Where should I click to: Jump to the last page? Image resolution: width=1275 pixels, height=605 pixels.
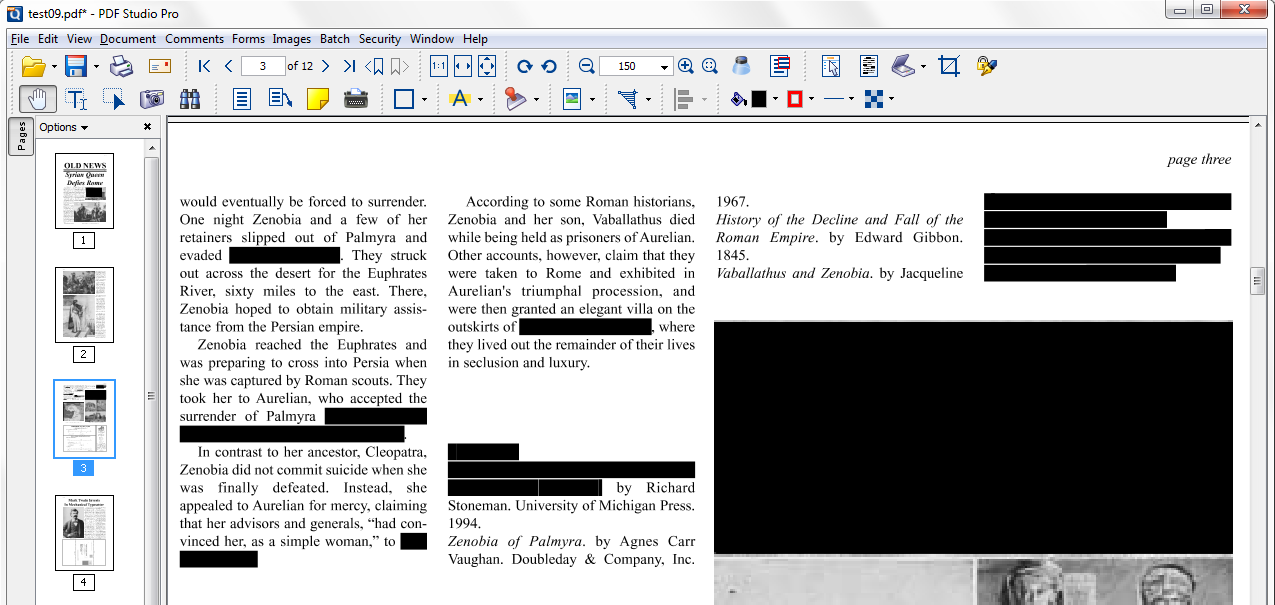[x=349, y=66]
